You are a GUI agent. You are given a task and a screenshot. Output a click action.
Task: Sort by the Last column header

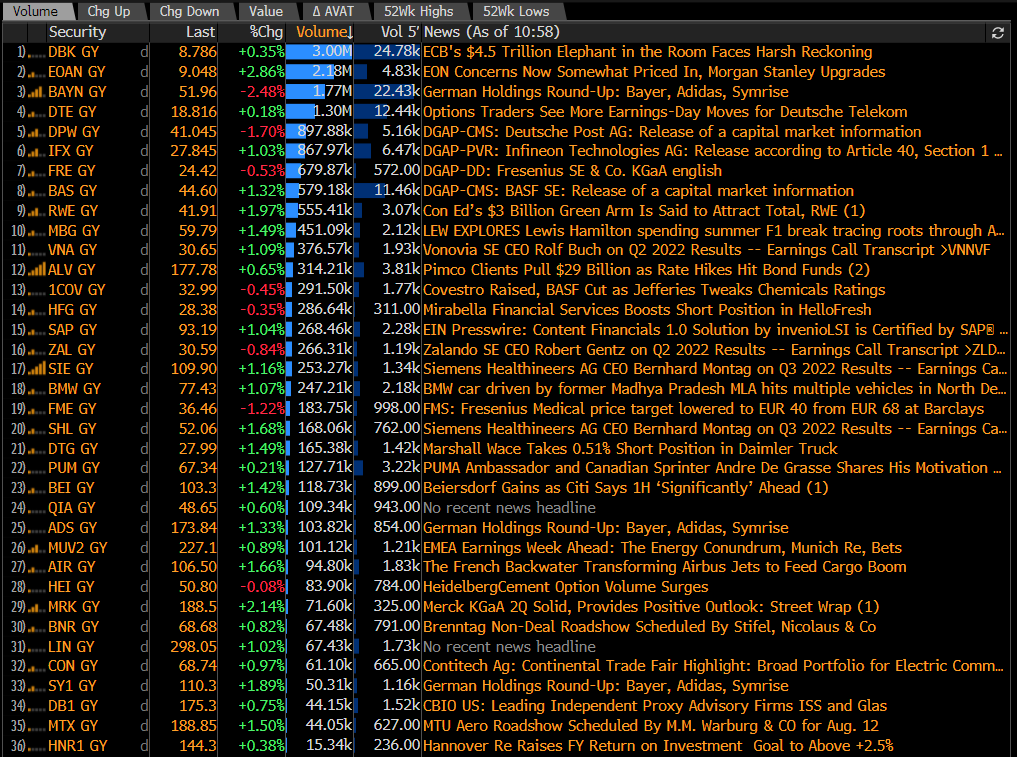pyautogui.click(x=200, y=32)
